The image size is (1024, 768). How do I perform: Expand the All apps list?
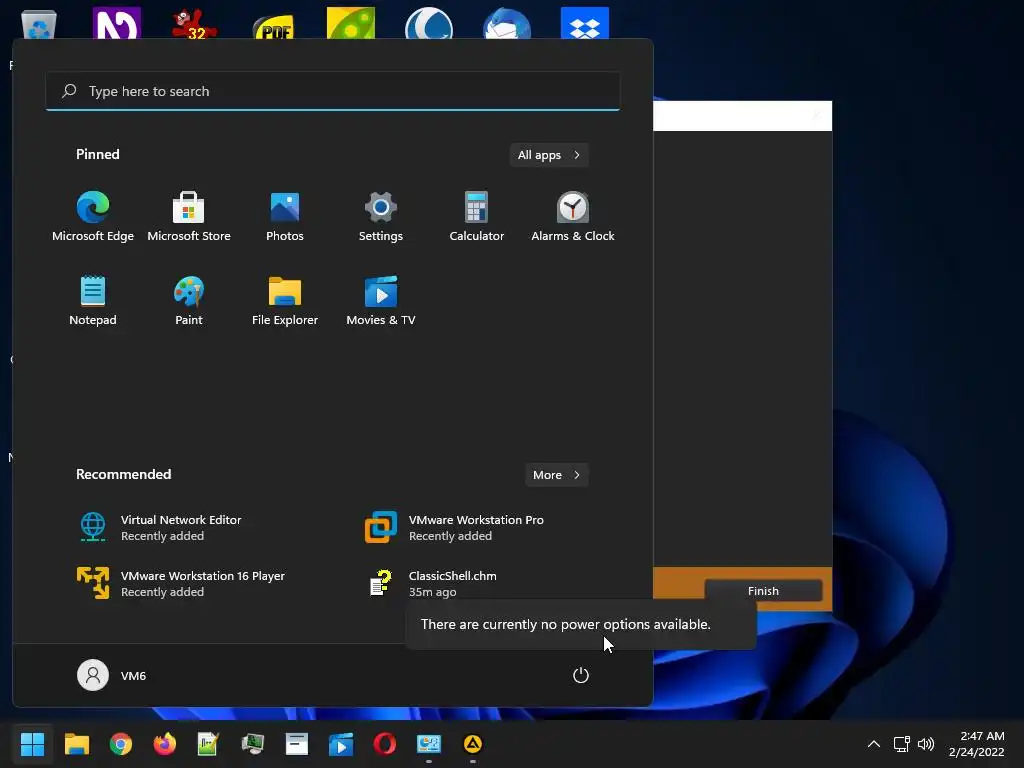[x=549, y=155]
